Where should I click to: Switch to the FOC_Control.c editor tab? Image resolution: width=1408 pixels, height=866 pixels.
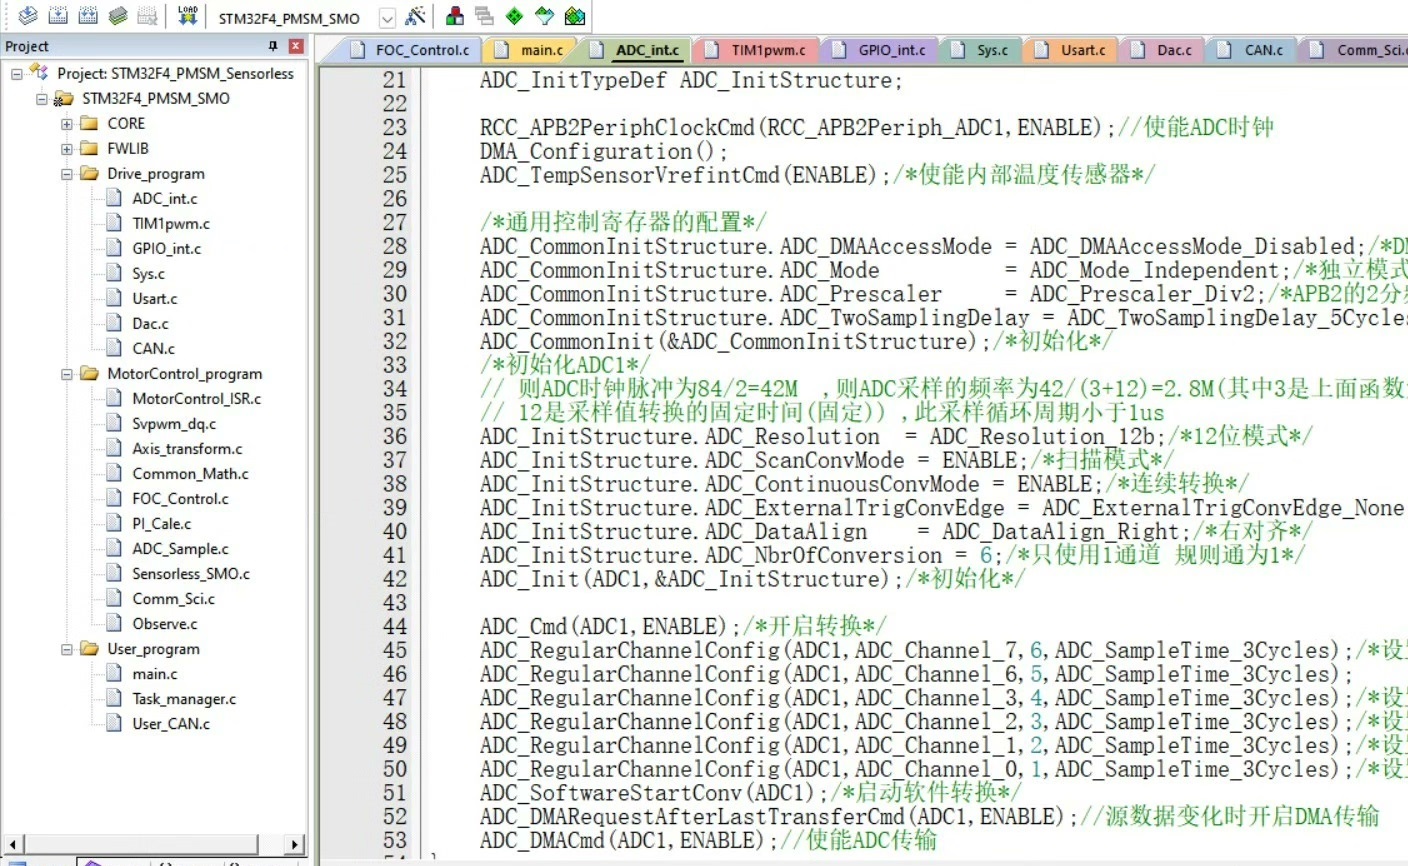tap(411, 50)
